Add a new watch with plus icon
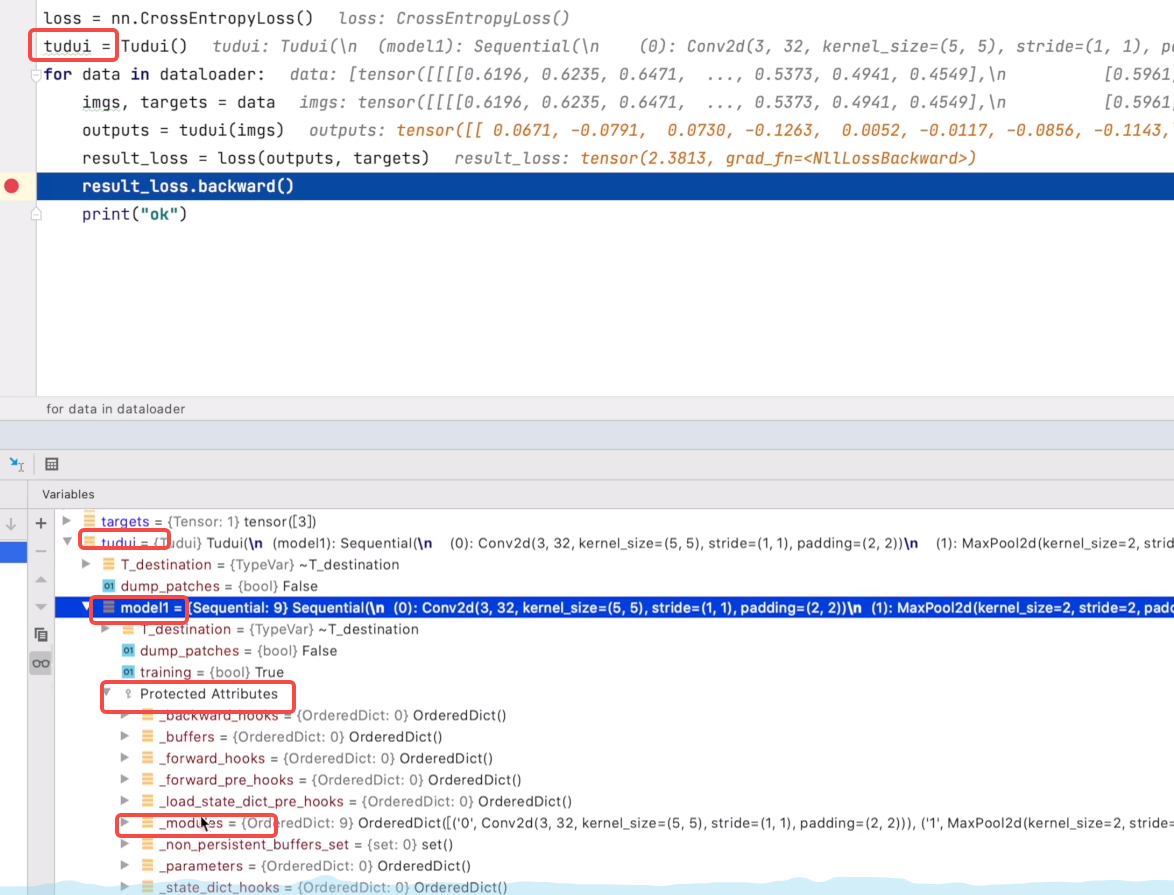The width and height of the screenshot is (1174, 895). [41, 523]
